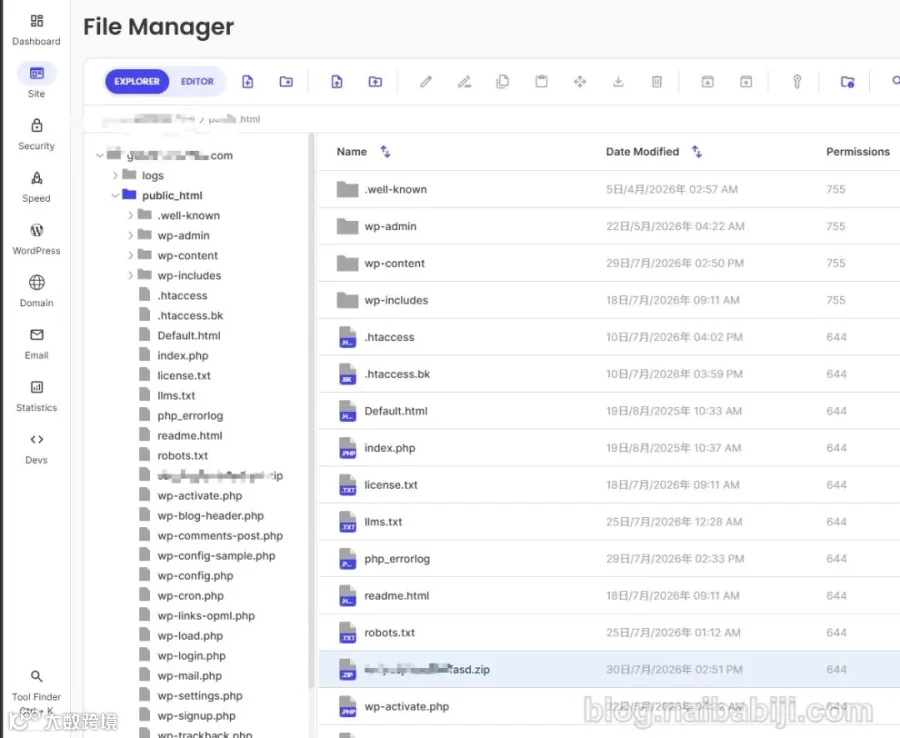Image resolution: width=900 pixels, height=738 pixels.
Task: Select wp-cron.php in the folder tree
Action: (190, 596)
